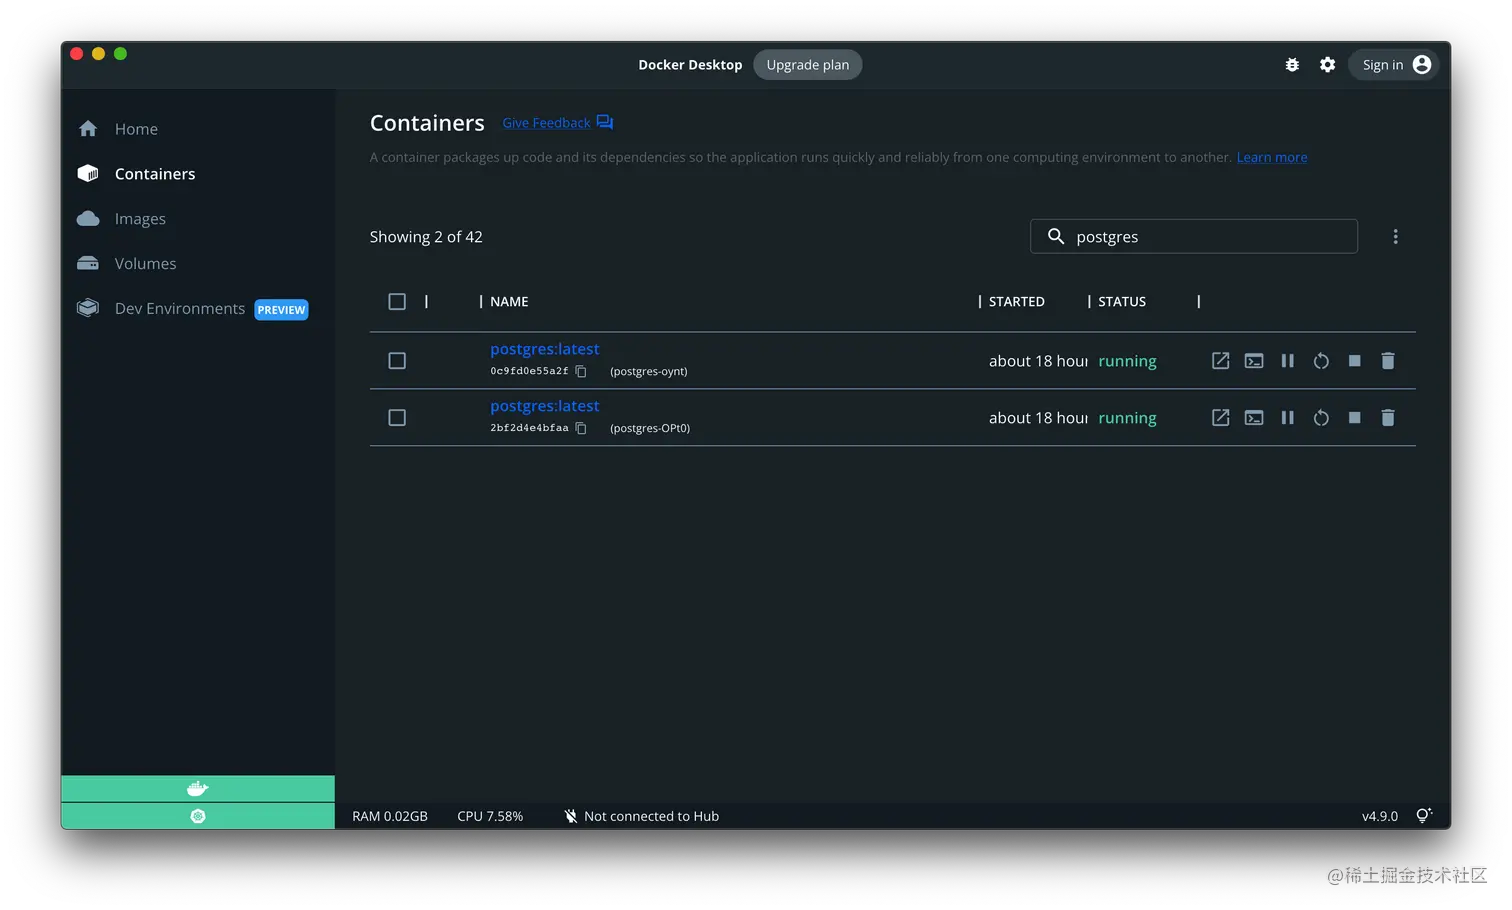Open the Learn more link
The width and height of the screenshot is (1512, 910).
(x=1272, y=157)
